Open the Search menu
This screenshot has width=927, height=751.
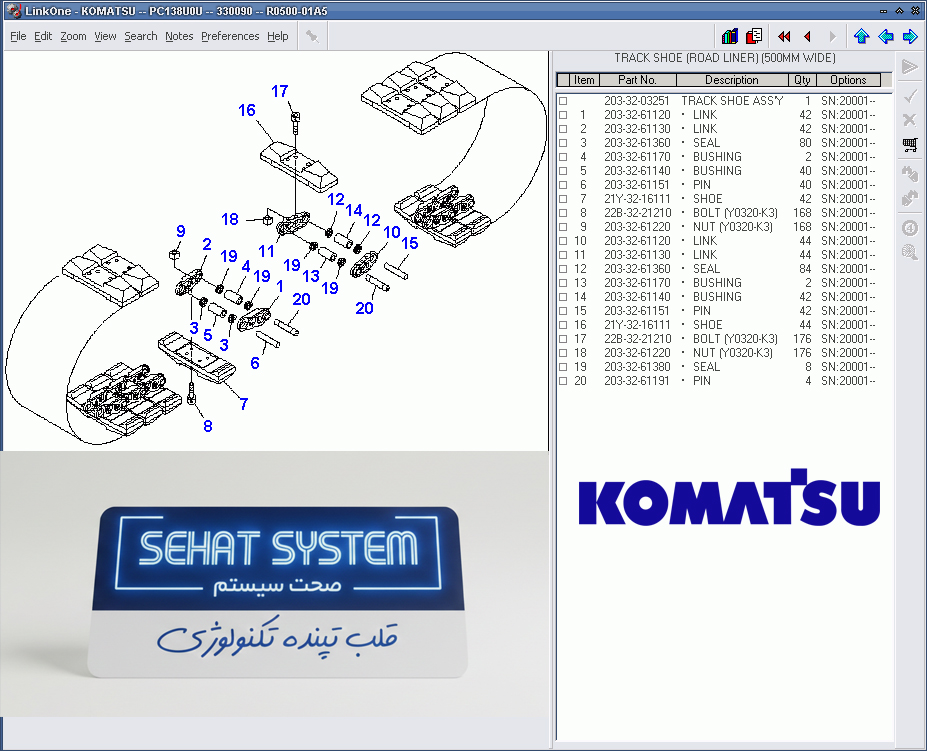coord(141,36)
